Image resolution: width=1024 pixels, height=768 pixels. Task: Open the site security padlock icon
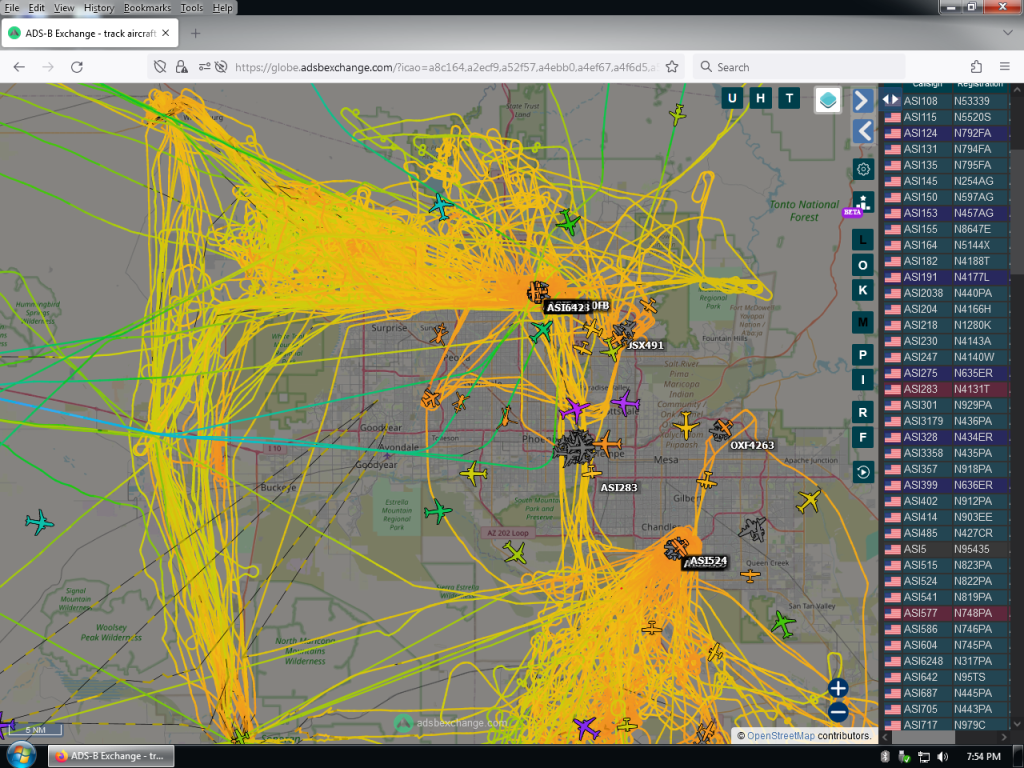coord(182,67)
